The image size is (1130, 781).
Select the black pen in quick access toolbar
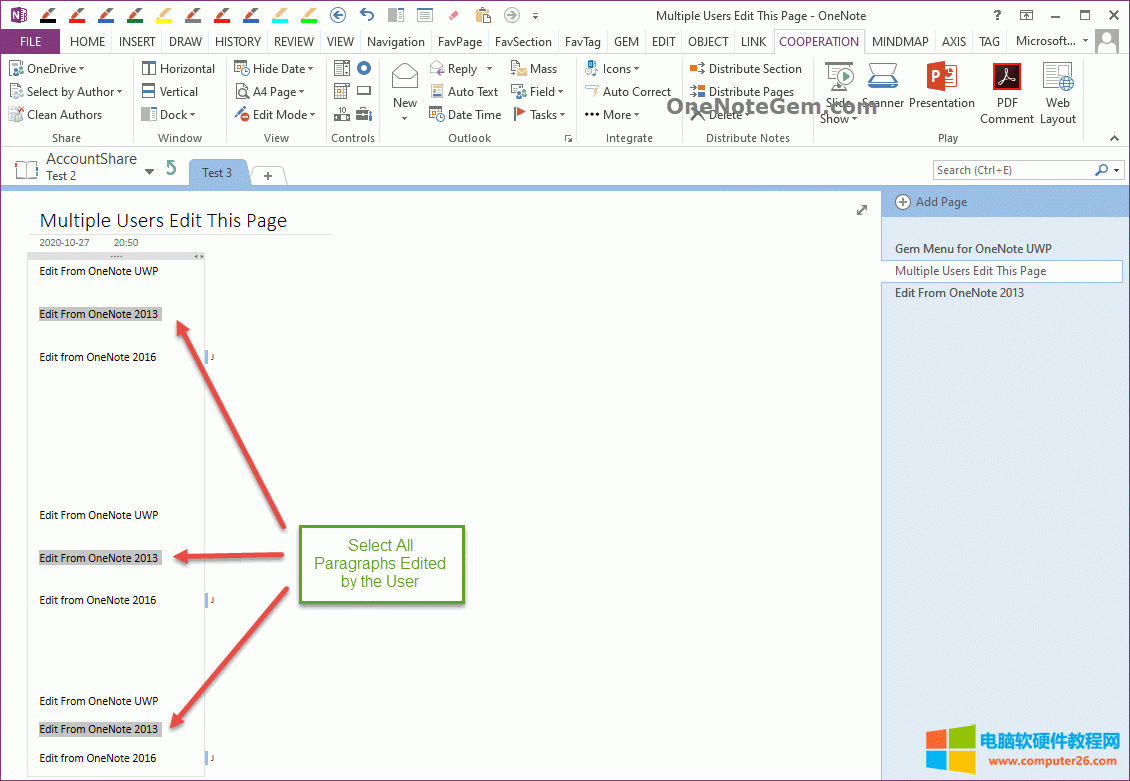click(x=48, y=14)
